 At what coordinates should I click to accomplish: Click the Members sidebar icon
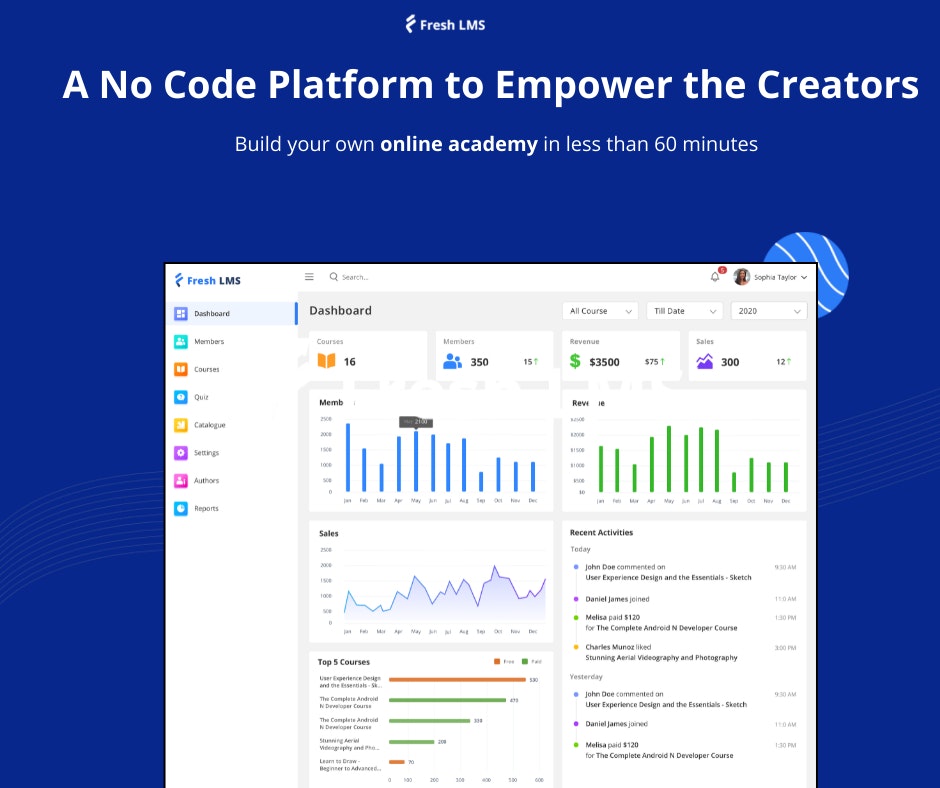coord(180,341)
